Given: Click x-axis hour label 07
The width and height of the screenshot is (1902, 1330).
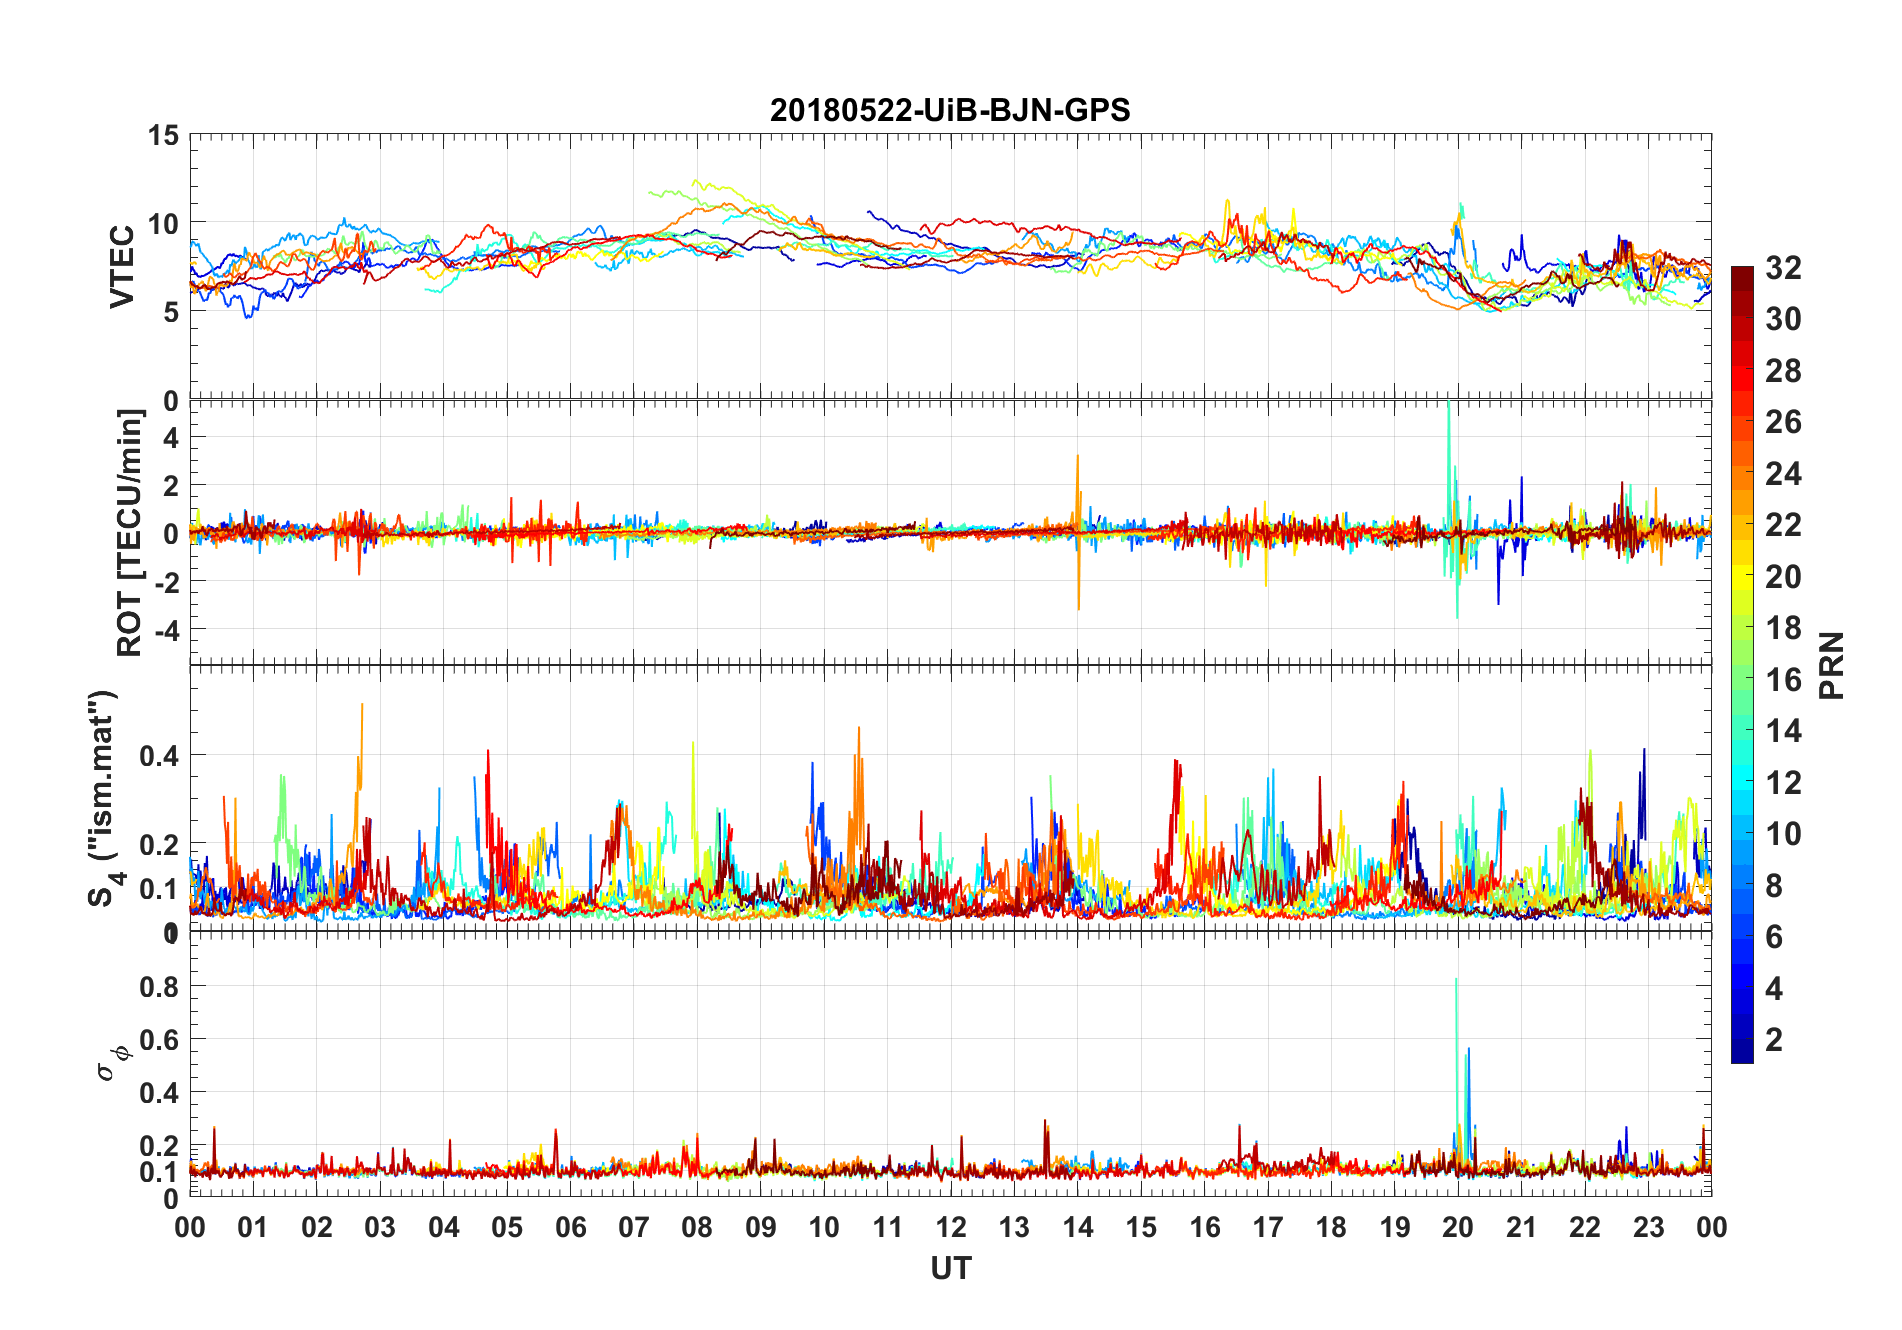Looking at the screenshot, I should click(x=634, y=1228).
